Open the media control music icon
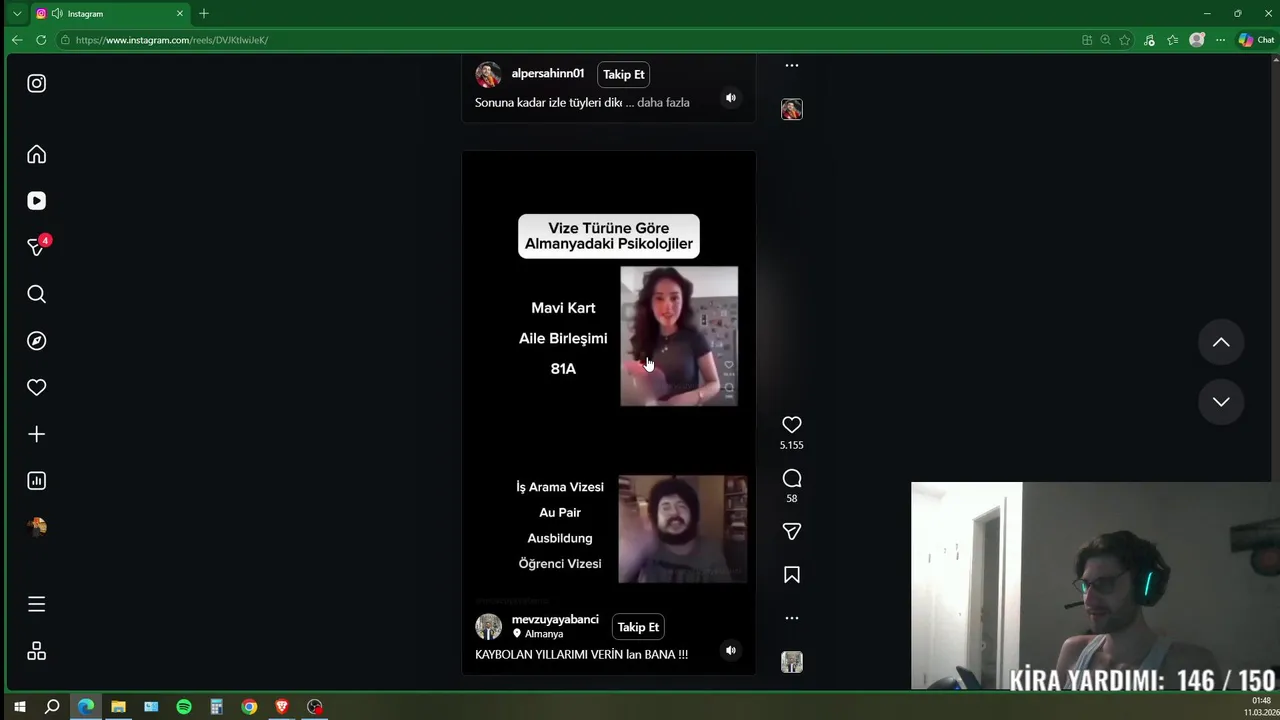The image size is (1280, 720). pyautogui.click(x=1149, y=40)
